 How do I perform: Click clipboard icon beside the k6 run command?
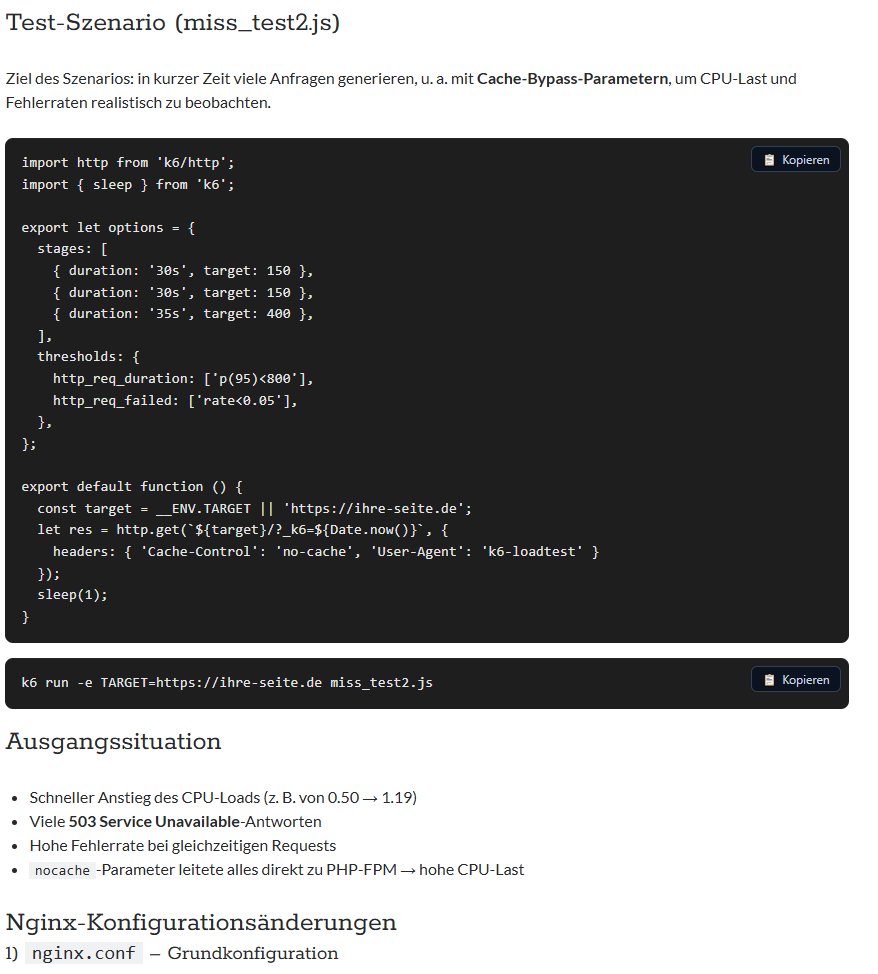coord(769,680)
